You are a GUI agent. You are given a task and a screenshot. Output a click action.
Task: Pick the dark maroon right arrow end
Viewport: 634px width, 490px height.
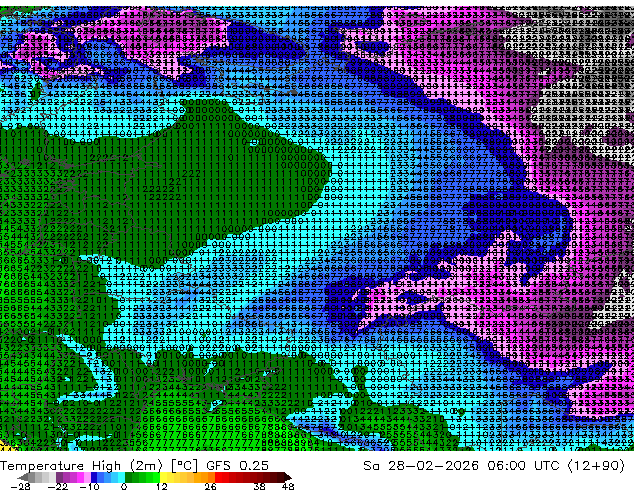(x=287, y=477)
